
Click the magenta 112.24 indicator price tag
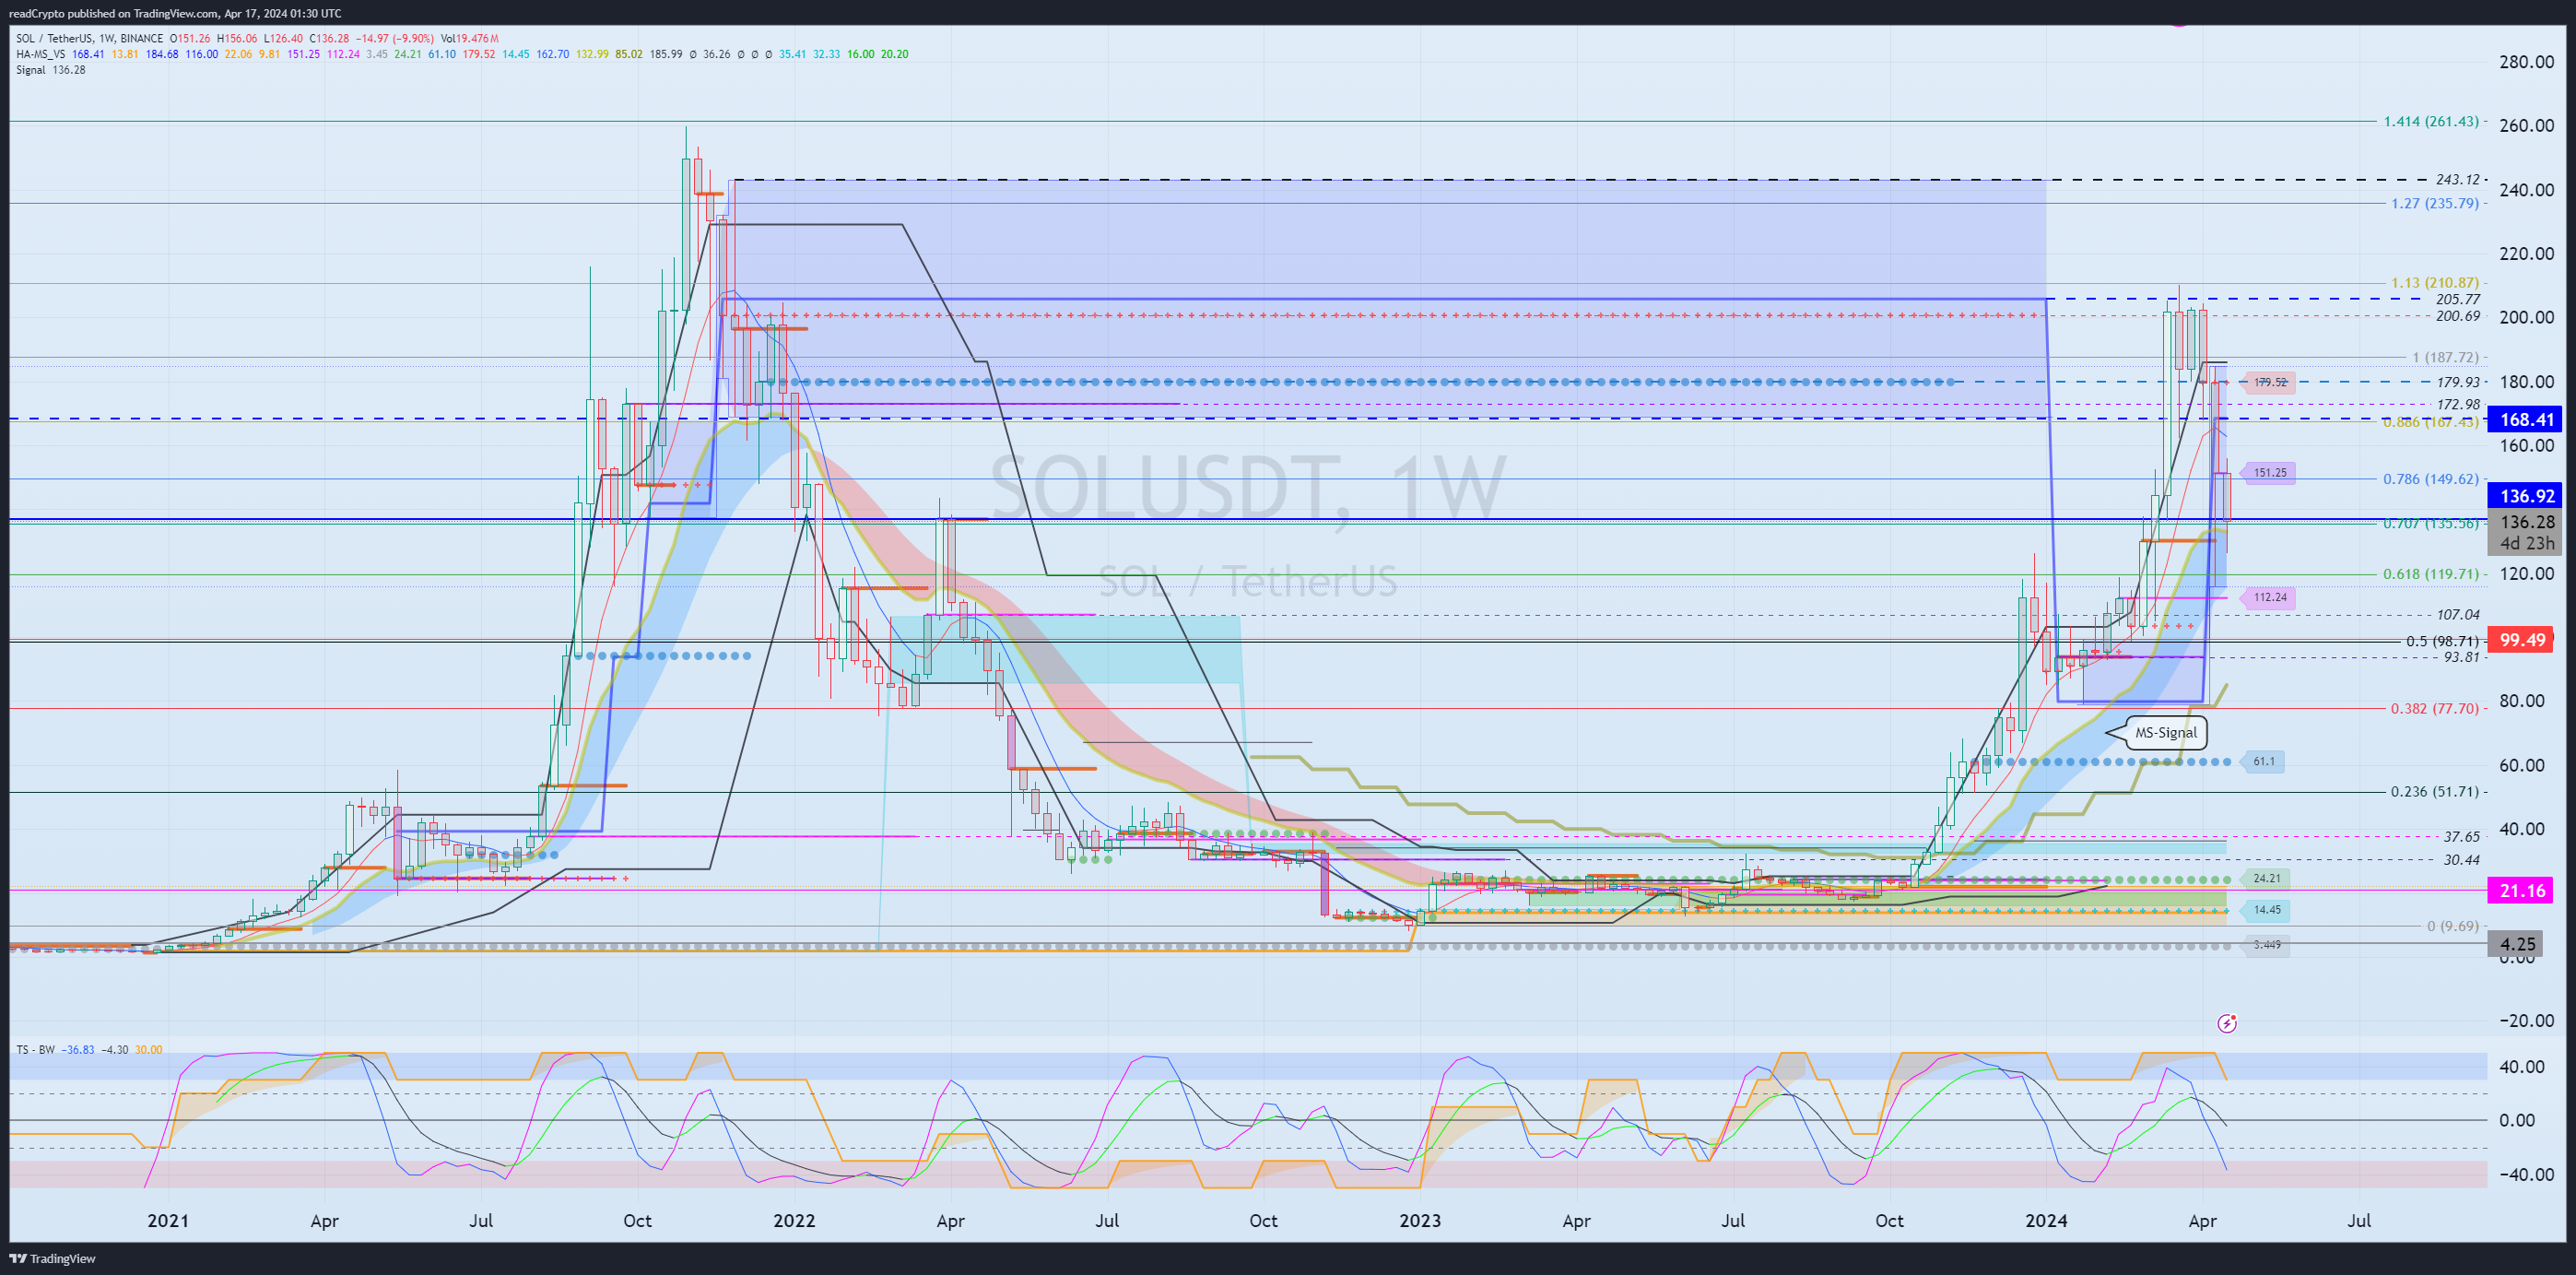[2268, 598]
